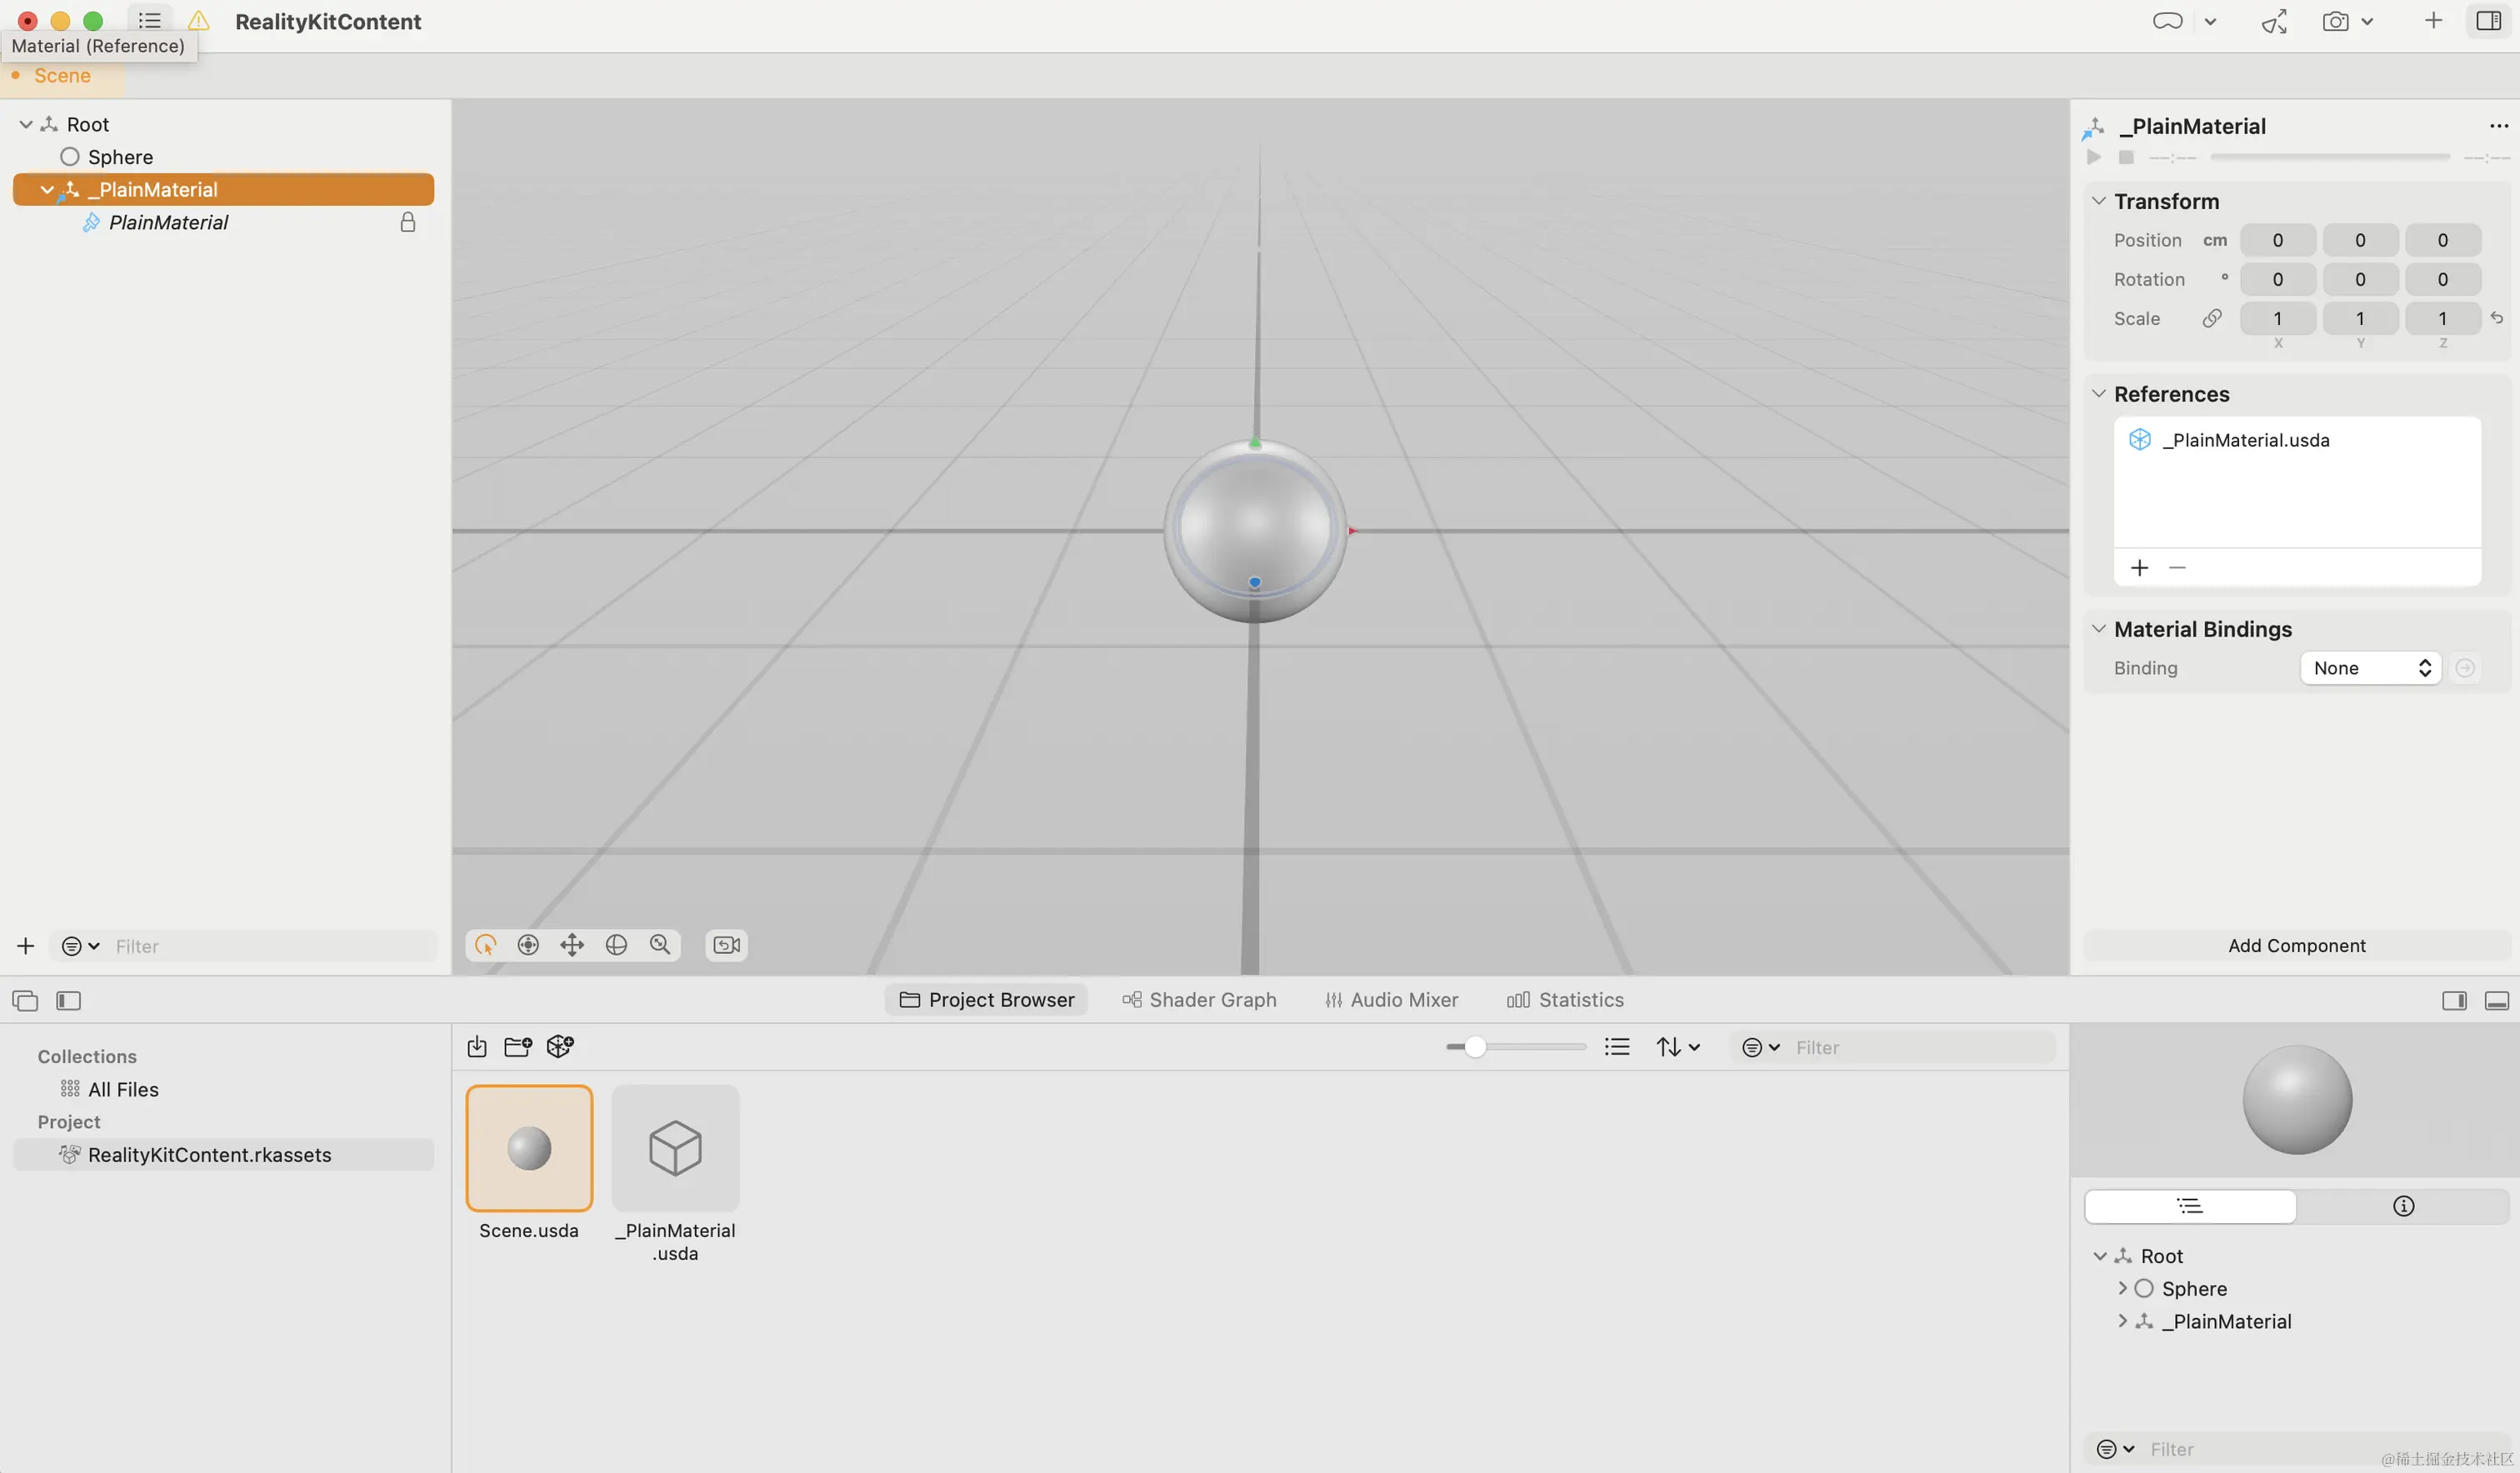Image resolution: width=2520 pixels, height=1473 pixels.
Task: Toggle the inspector sidebar button in title bar
Action: click(x=2488, y=21)
